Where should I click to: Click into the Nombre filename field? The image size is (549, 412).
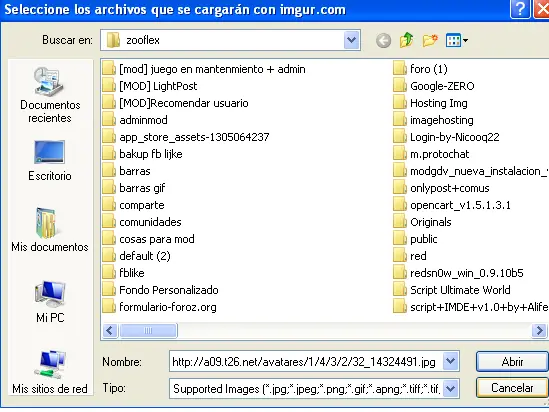(306, 361)
